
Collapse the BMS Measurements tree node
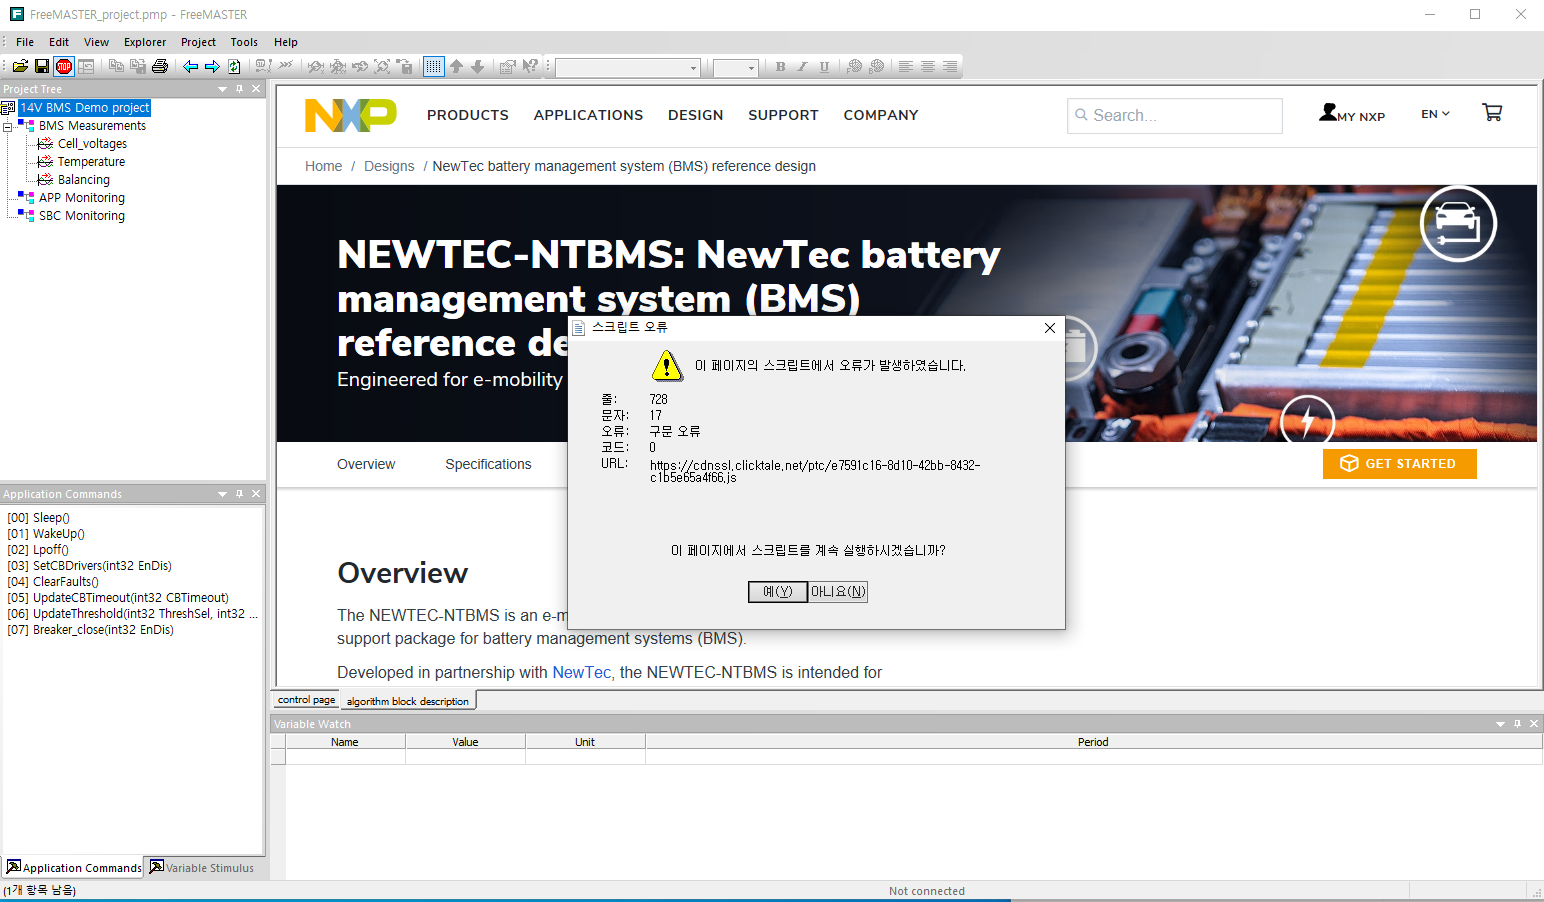[x=9, y=125]
